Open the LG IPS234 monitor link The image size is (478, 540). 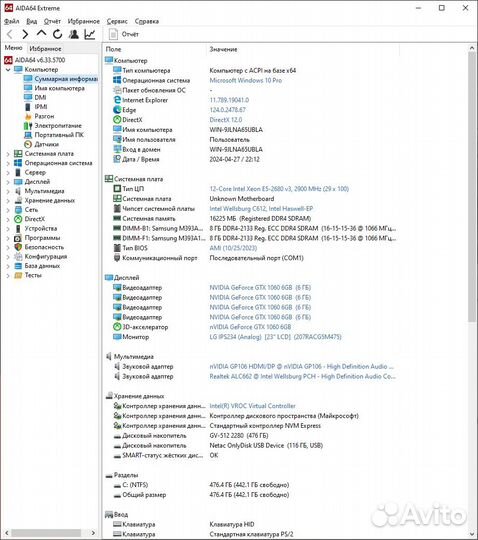(275, 337)
